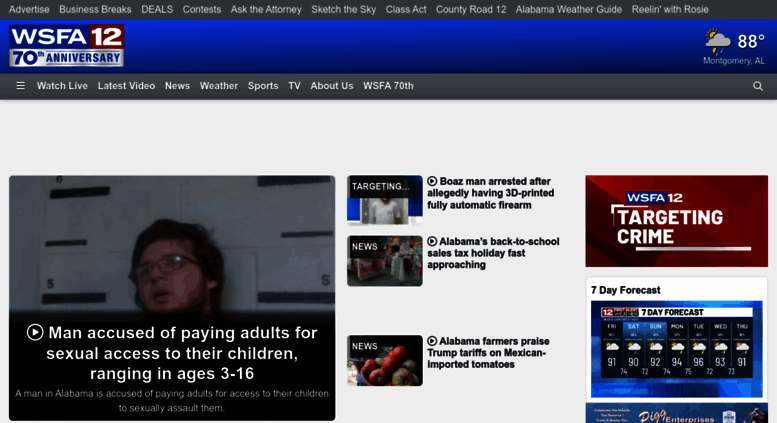Open Weather menu item
Viewport: 777px width, 423px height.
click(219, 86)
